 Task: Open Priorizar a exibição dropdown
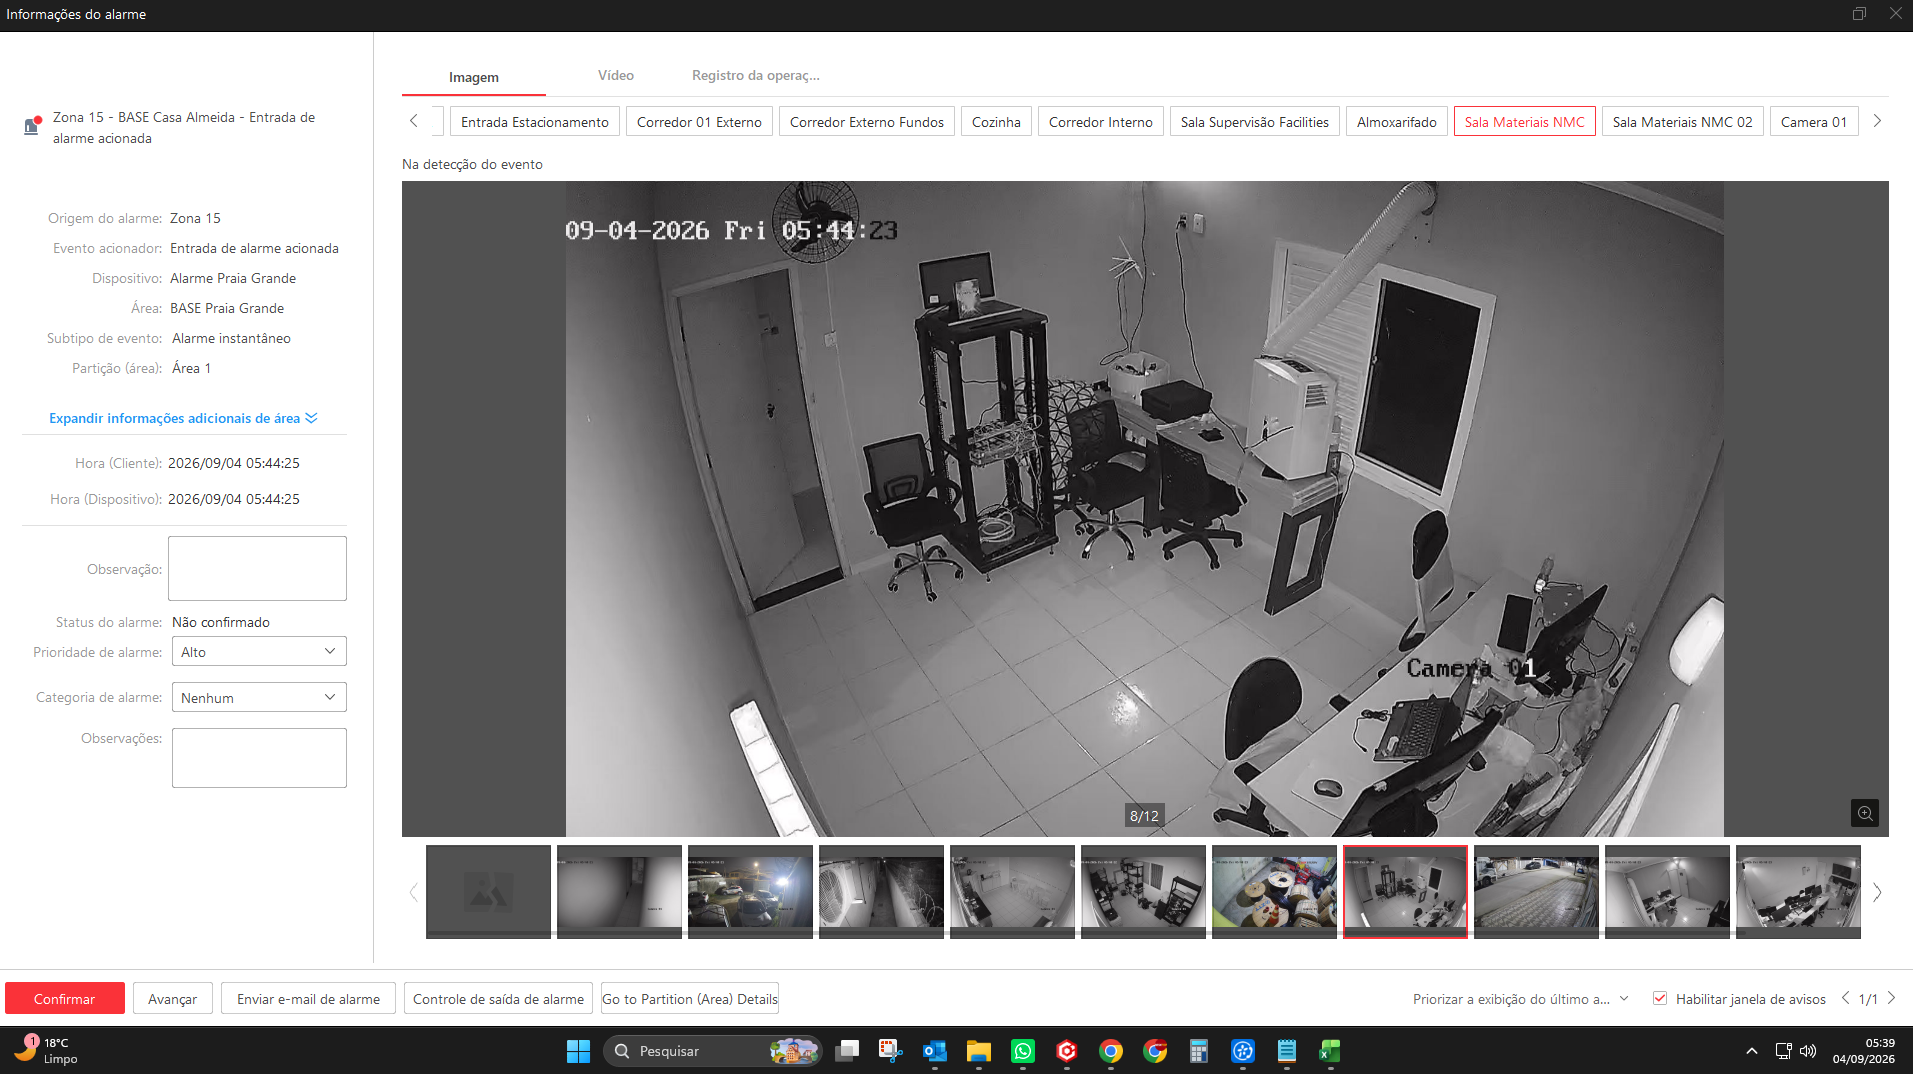coord(1521,998)
